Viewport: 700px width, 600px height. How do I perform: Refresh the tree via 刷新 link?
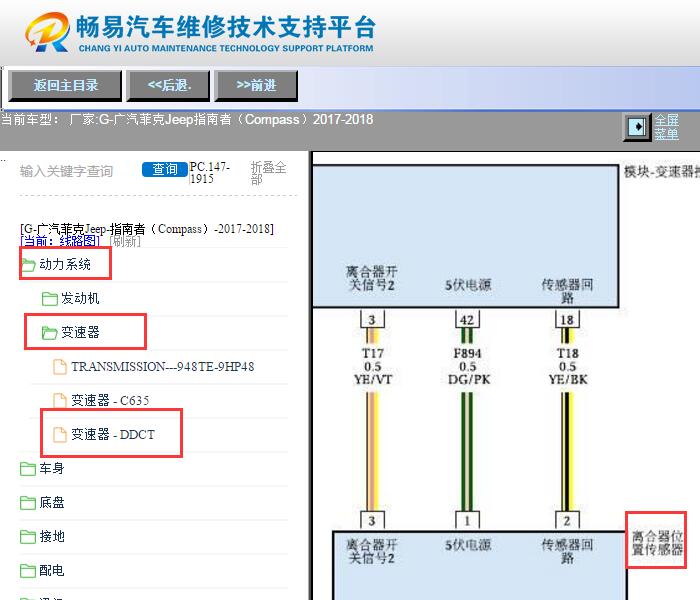point(125,241)
